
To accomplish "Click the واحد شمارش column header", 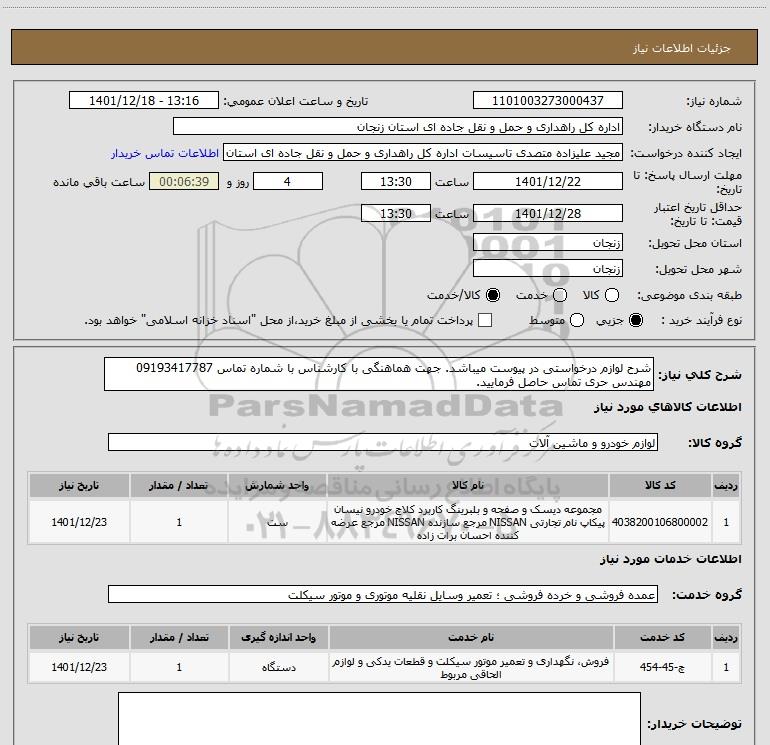I will click(277, 485).
